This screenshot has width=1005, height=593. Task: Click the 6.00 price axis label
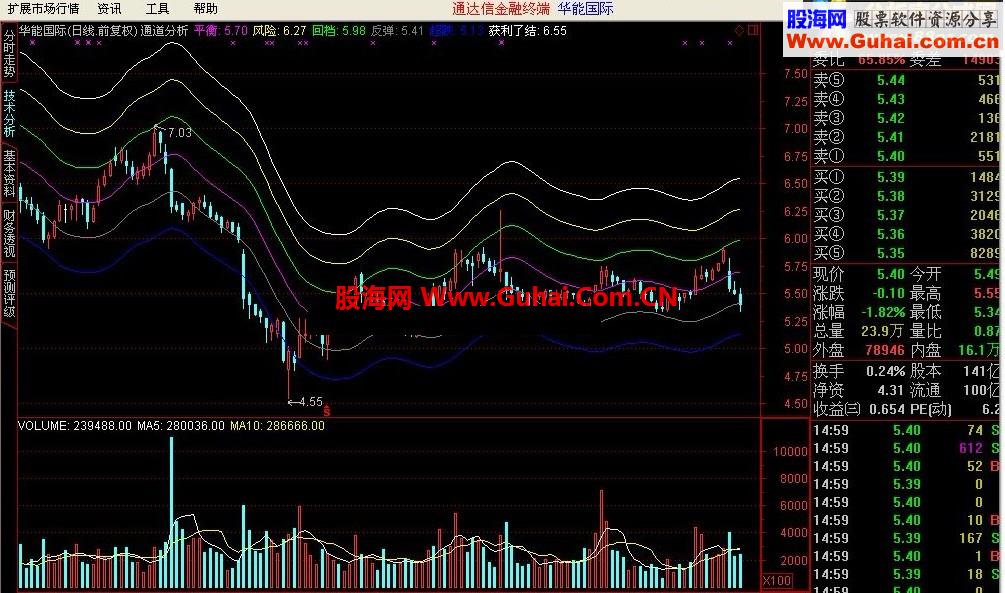click(795, 238)
